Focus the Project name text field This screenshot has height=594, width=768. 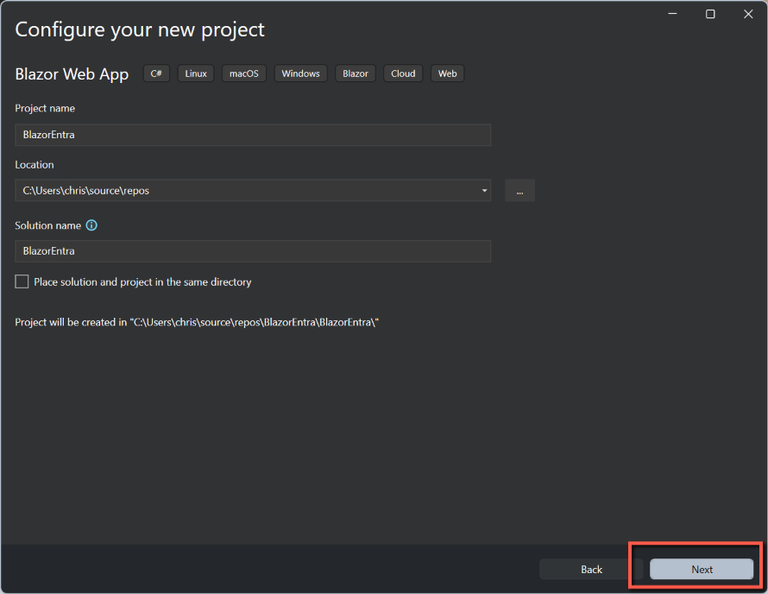click(252, 135)
